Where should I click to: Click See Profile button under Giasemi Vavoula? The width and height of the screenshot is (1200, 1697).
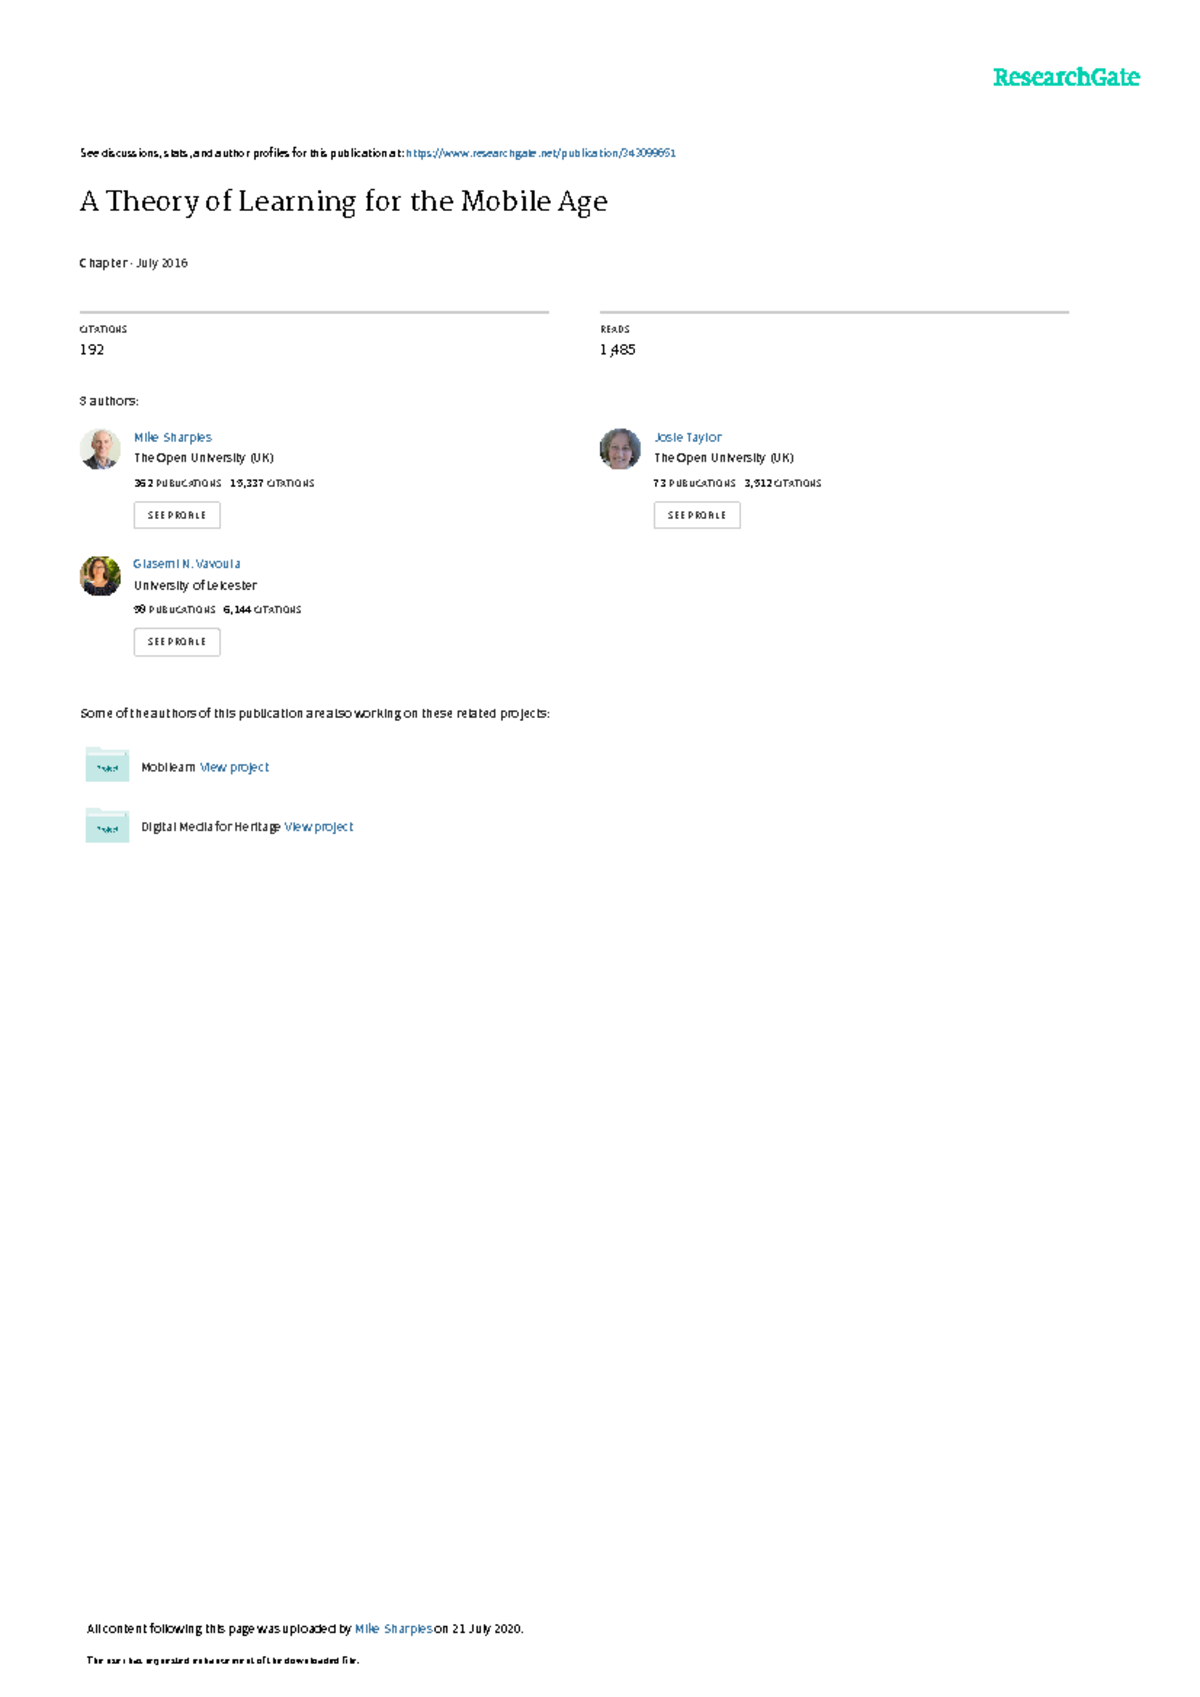click(x=177, y=642)
